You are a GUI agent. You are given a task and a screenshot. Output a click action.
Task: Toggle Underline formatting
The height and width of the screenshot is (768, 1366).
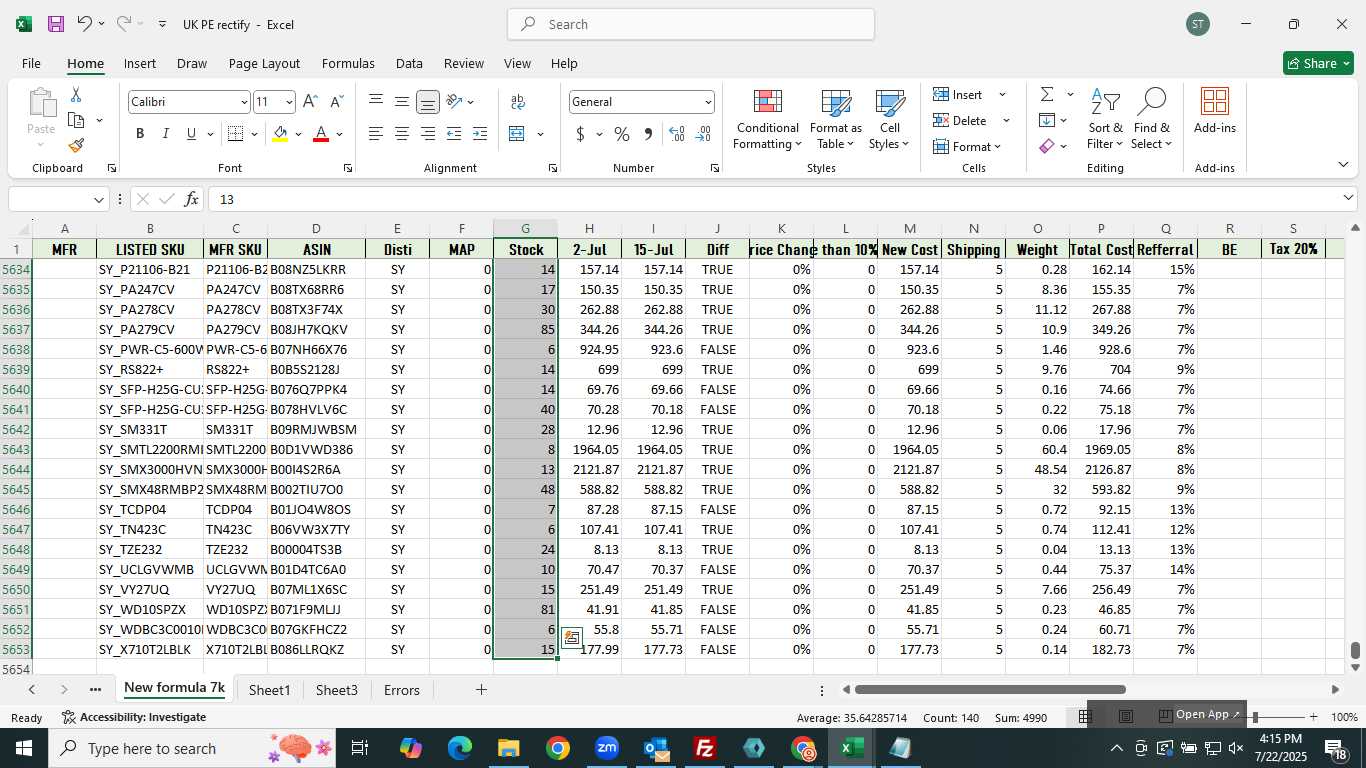tap(191, 134)
